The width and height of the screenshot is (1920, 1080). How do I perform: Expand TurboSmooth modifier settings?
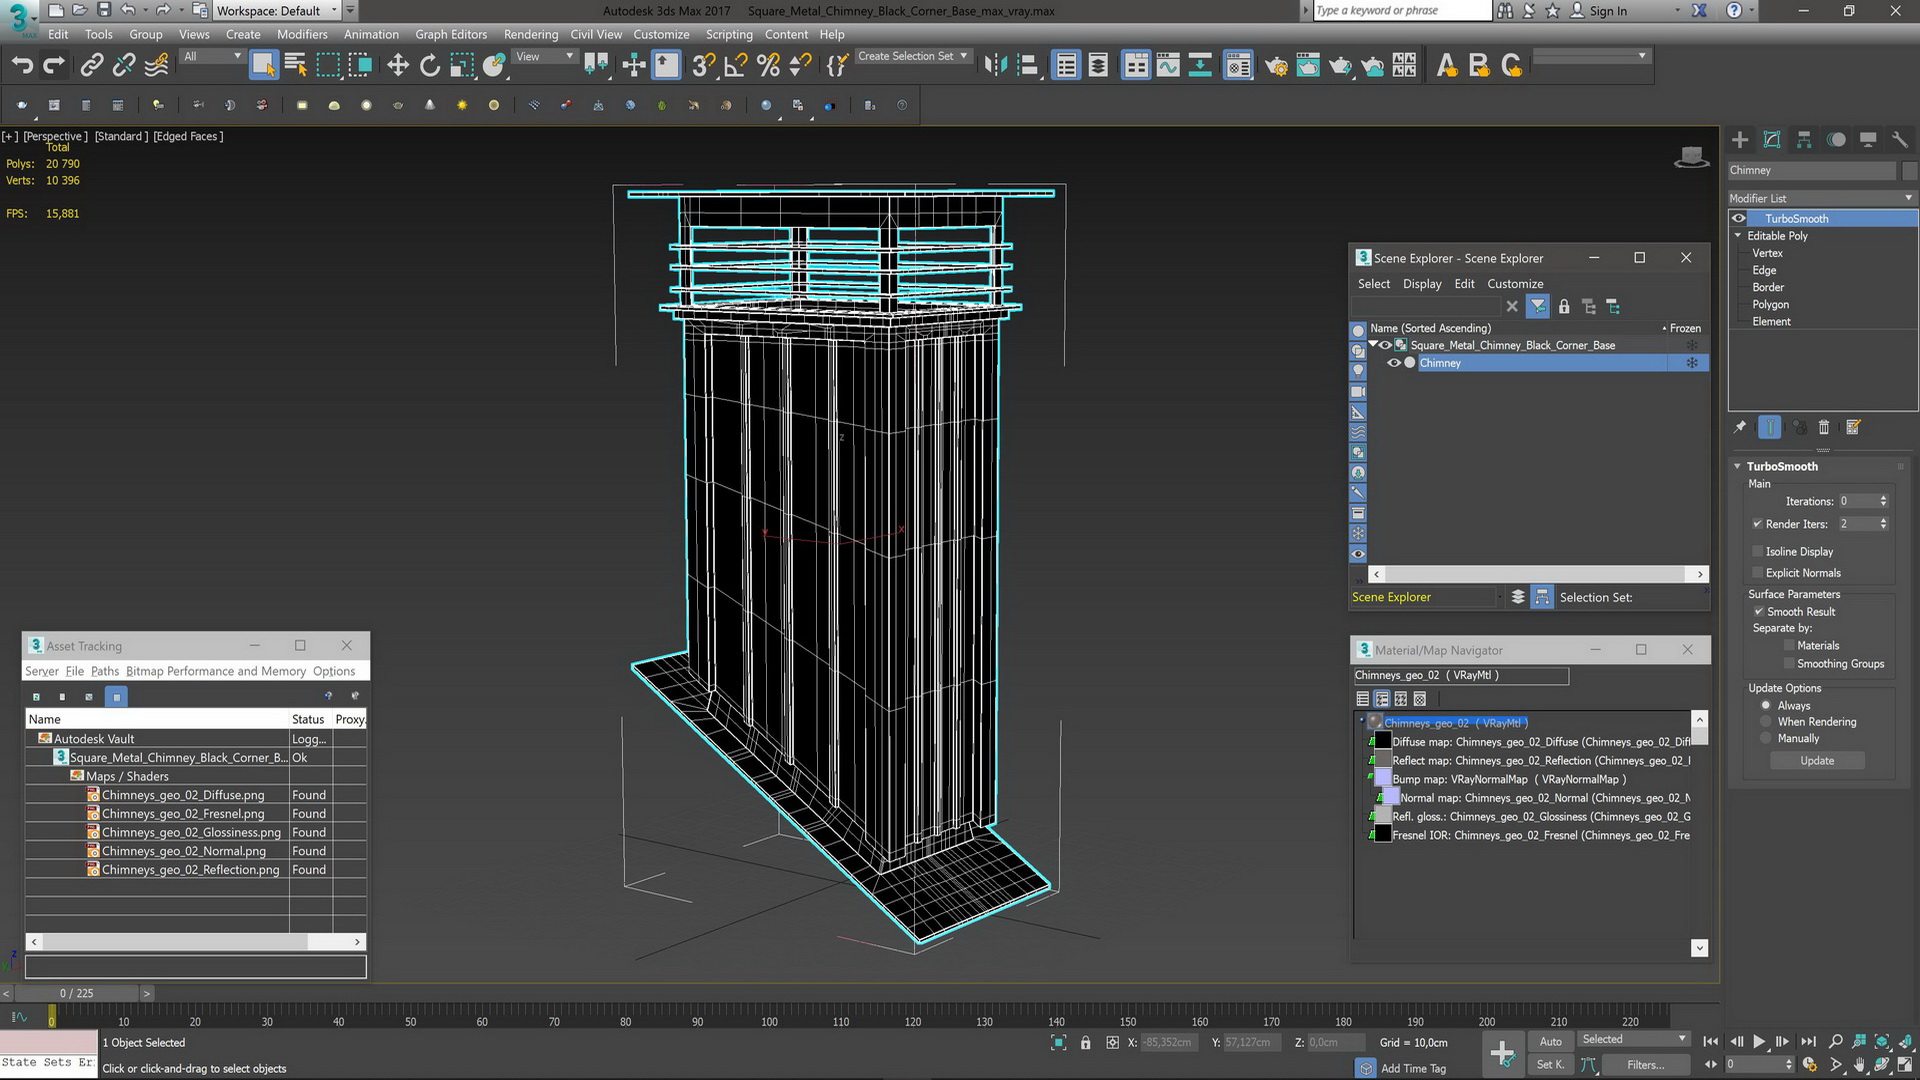click(1738, 465)
